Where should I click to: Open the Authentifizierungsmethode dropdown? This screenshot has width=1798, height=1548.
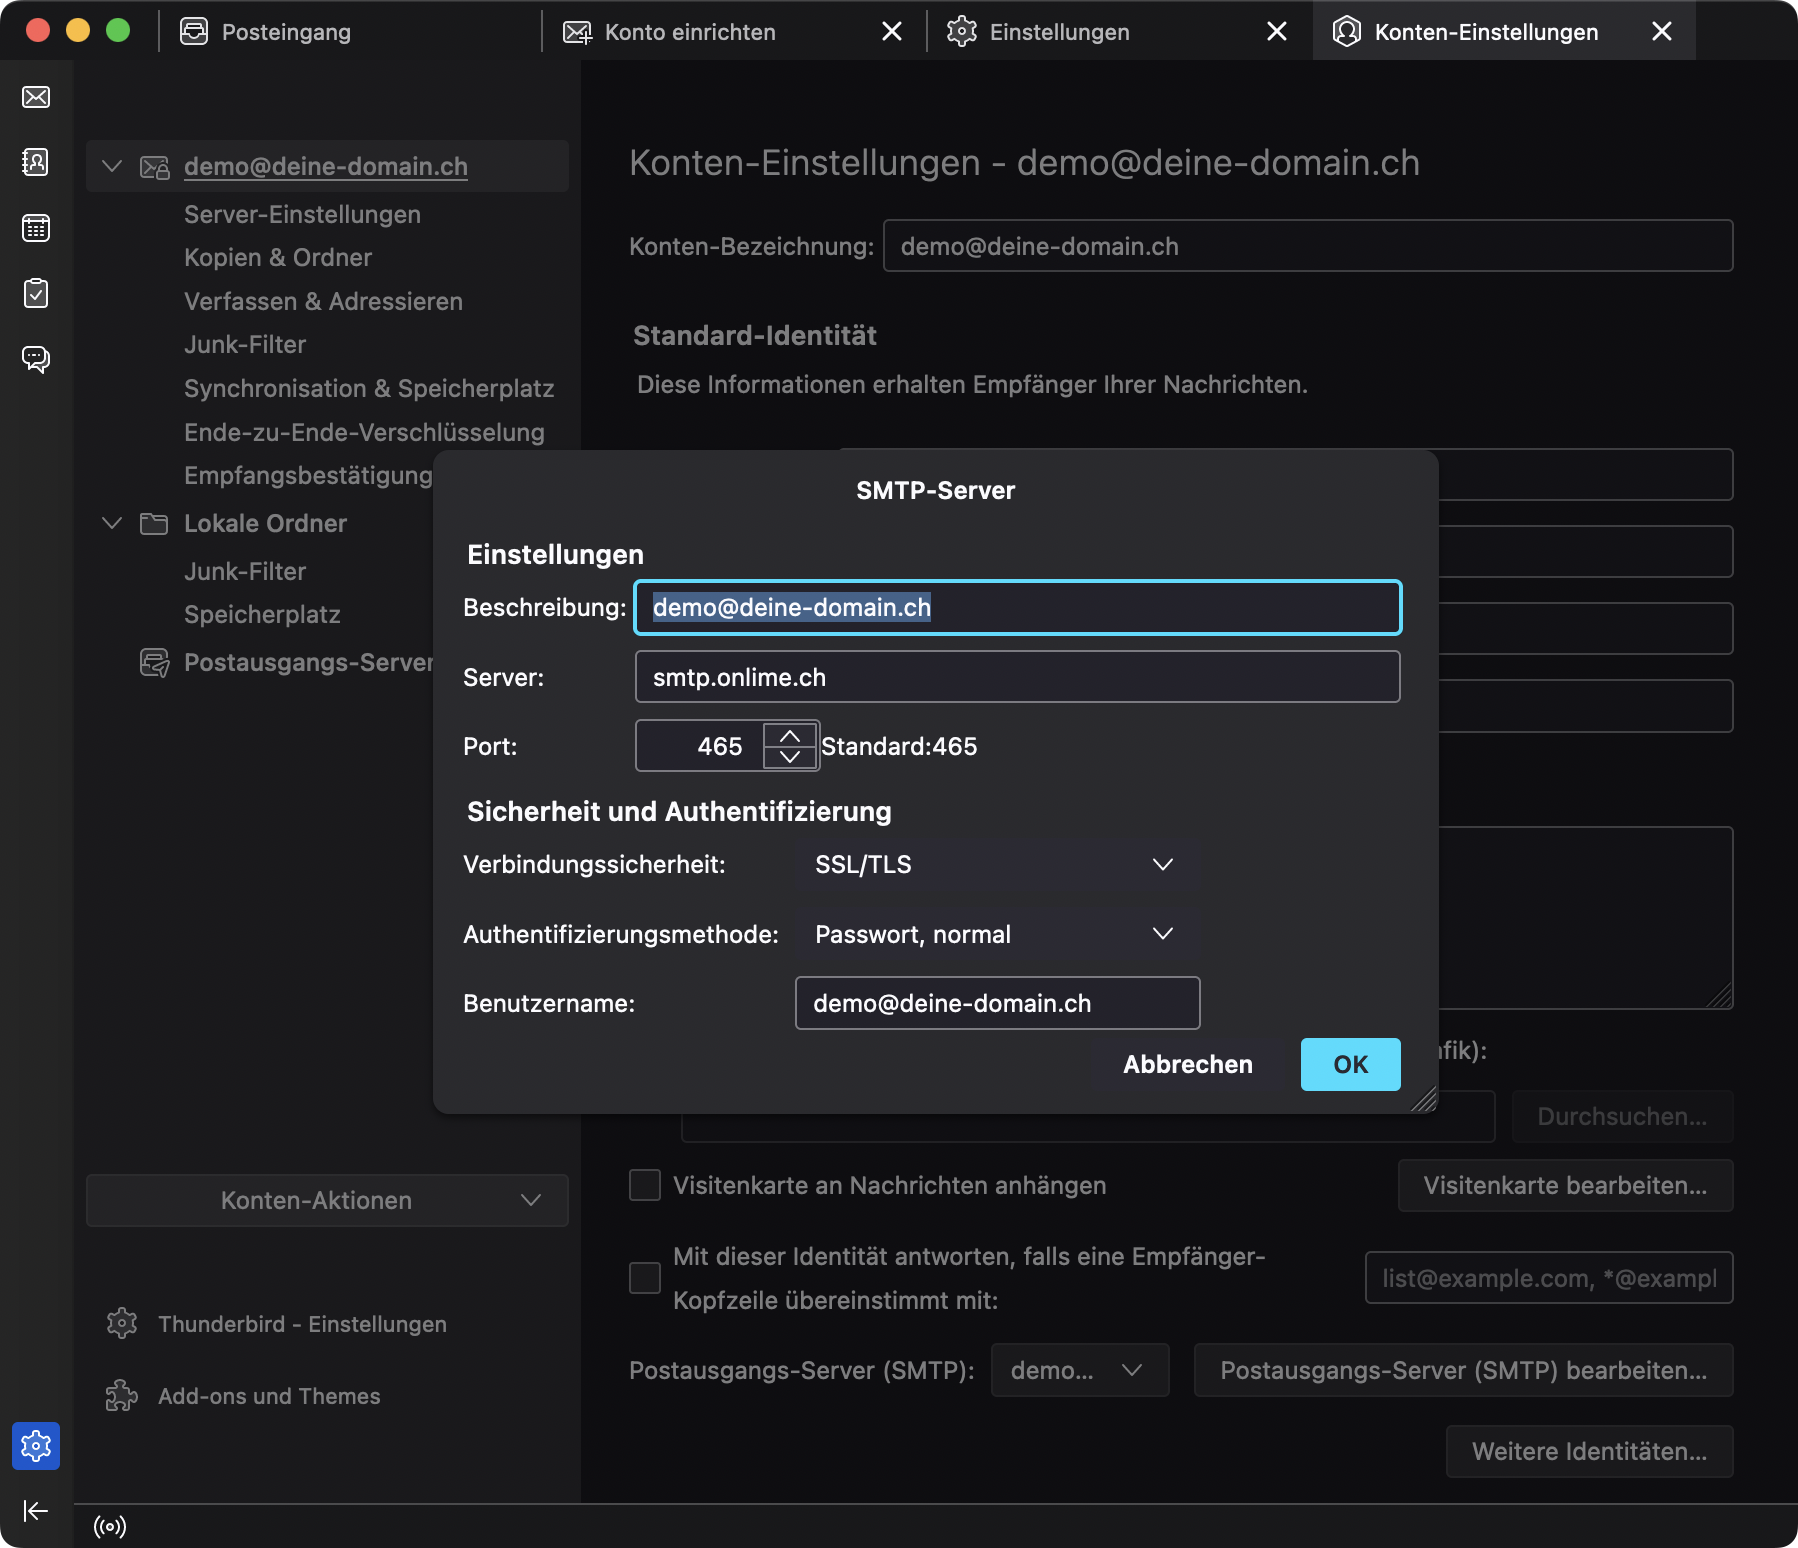[997, 934]
